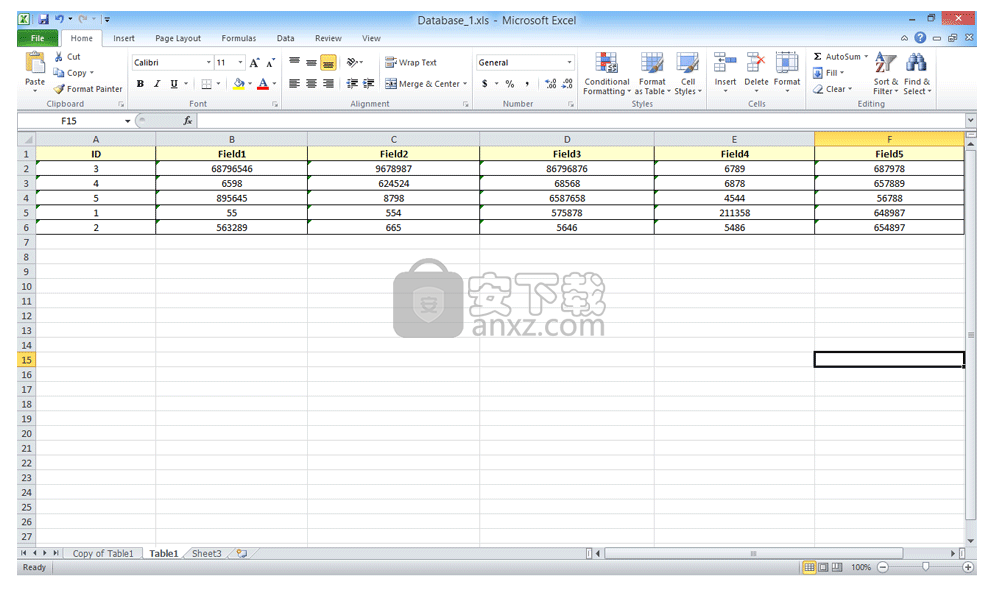1003x599 pixels.
Task: Apply percent style format
Action: coord(510,84)
